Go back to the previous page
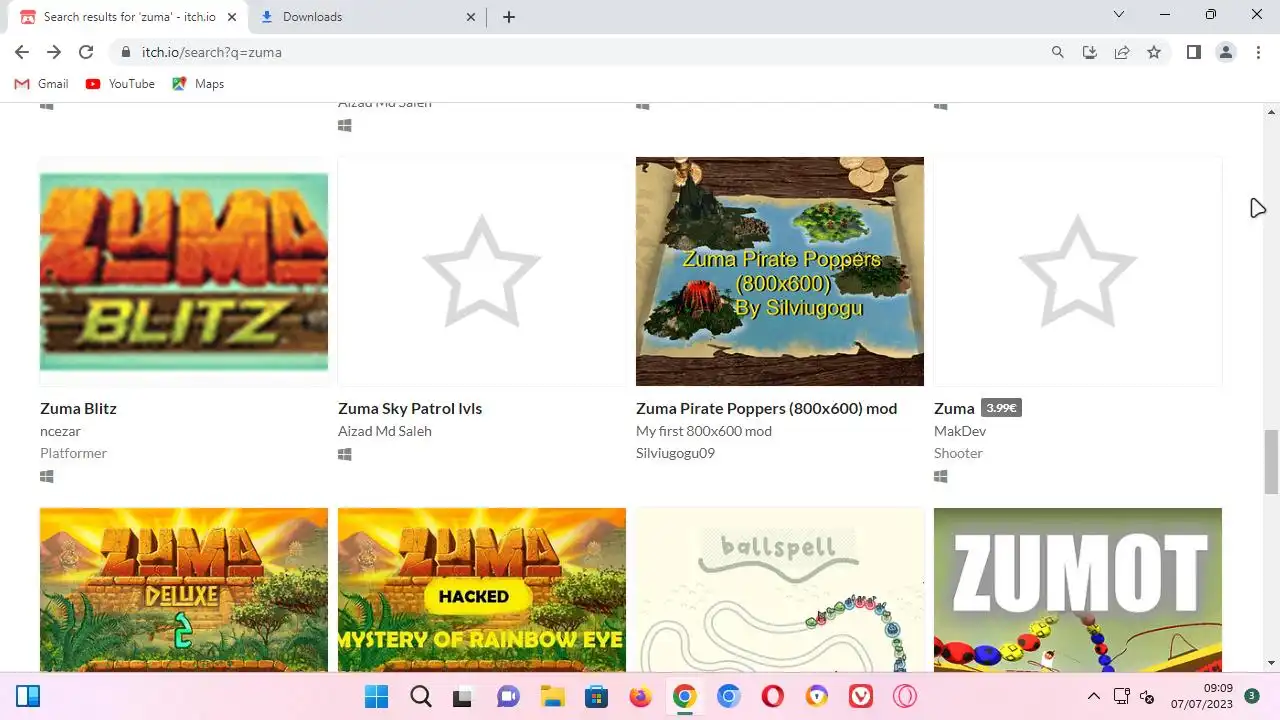The width and height of the screenshot is (1280, 720). 22,52
